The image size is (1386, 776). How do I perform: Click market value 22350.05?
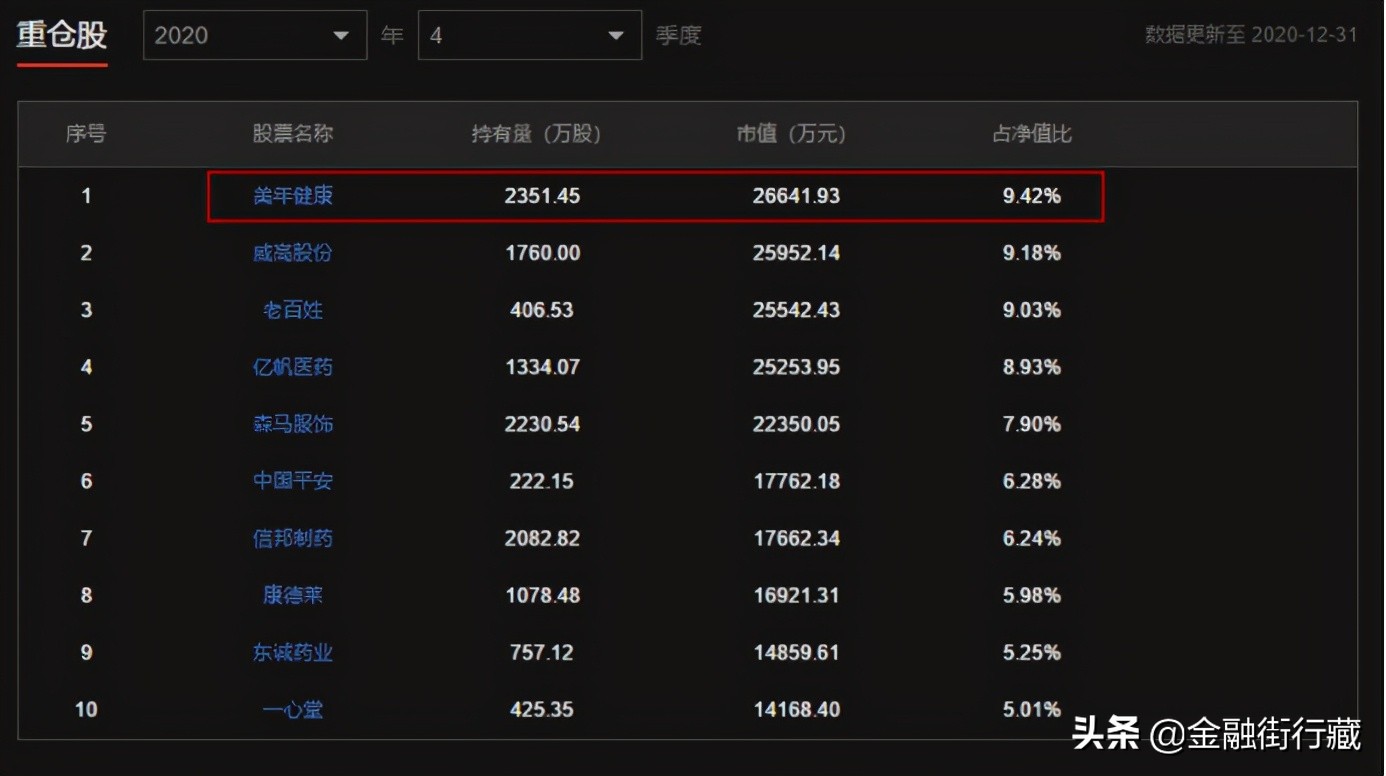point(796,424)
